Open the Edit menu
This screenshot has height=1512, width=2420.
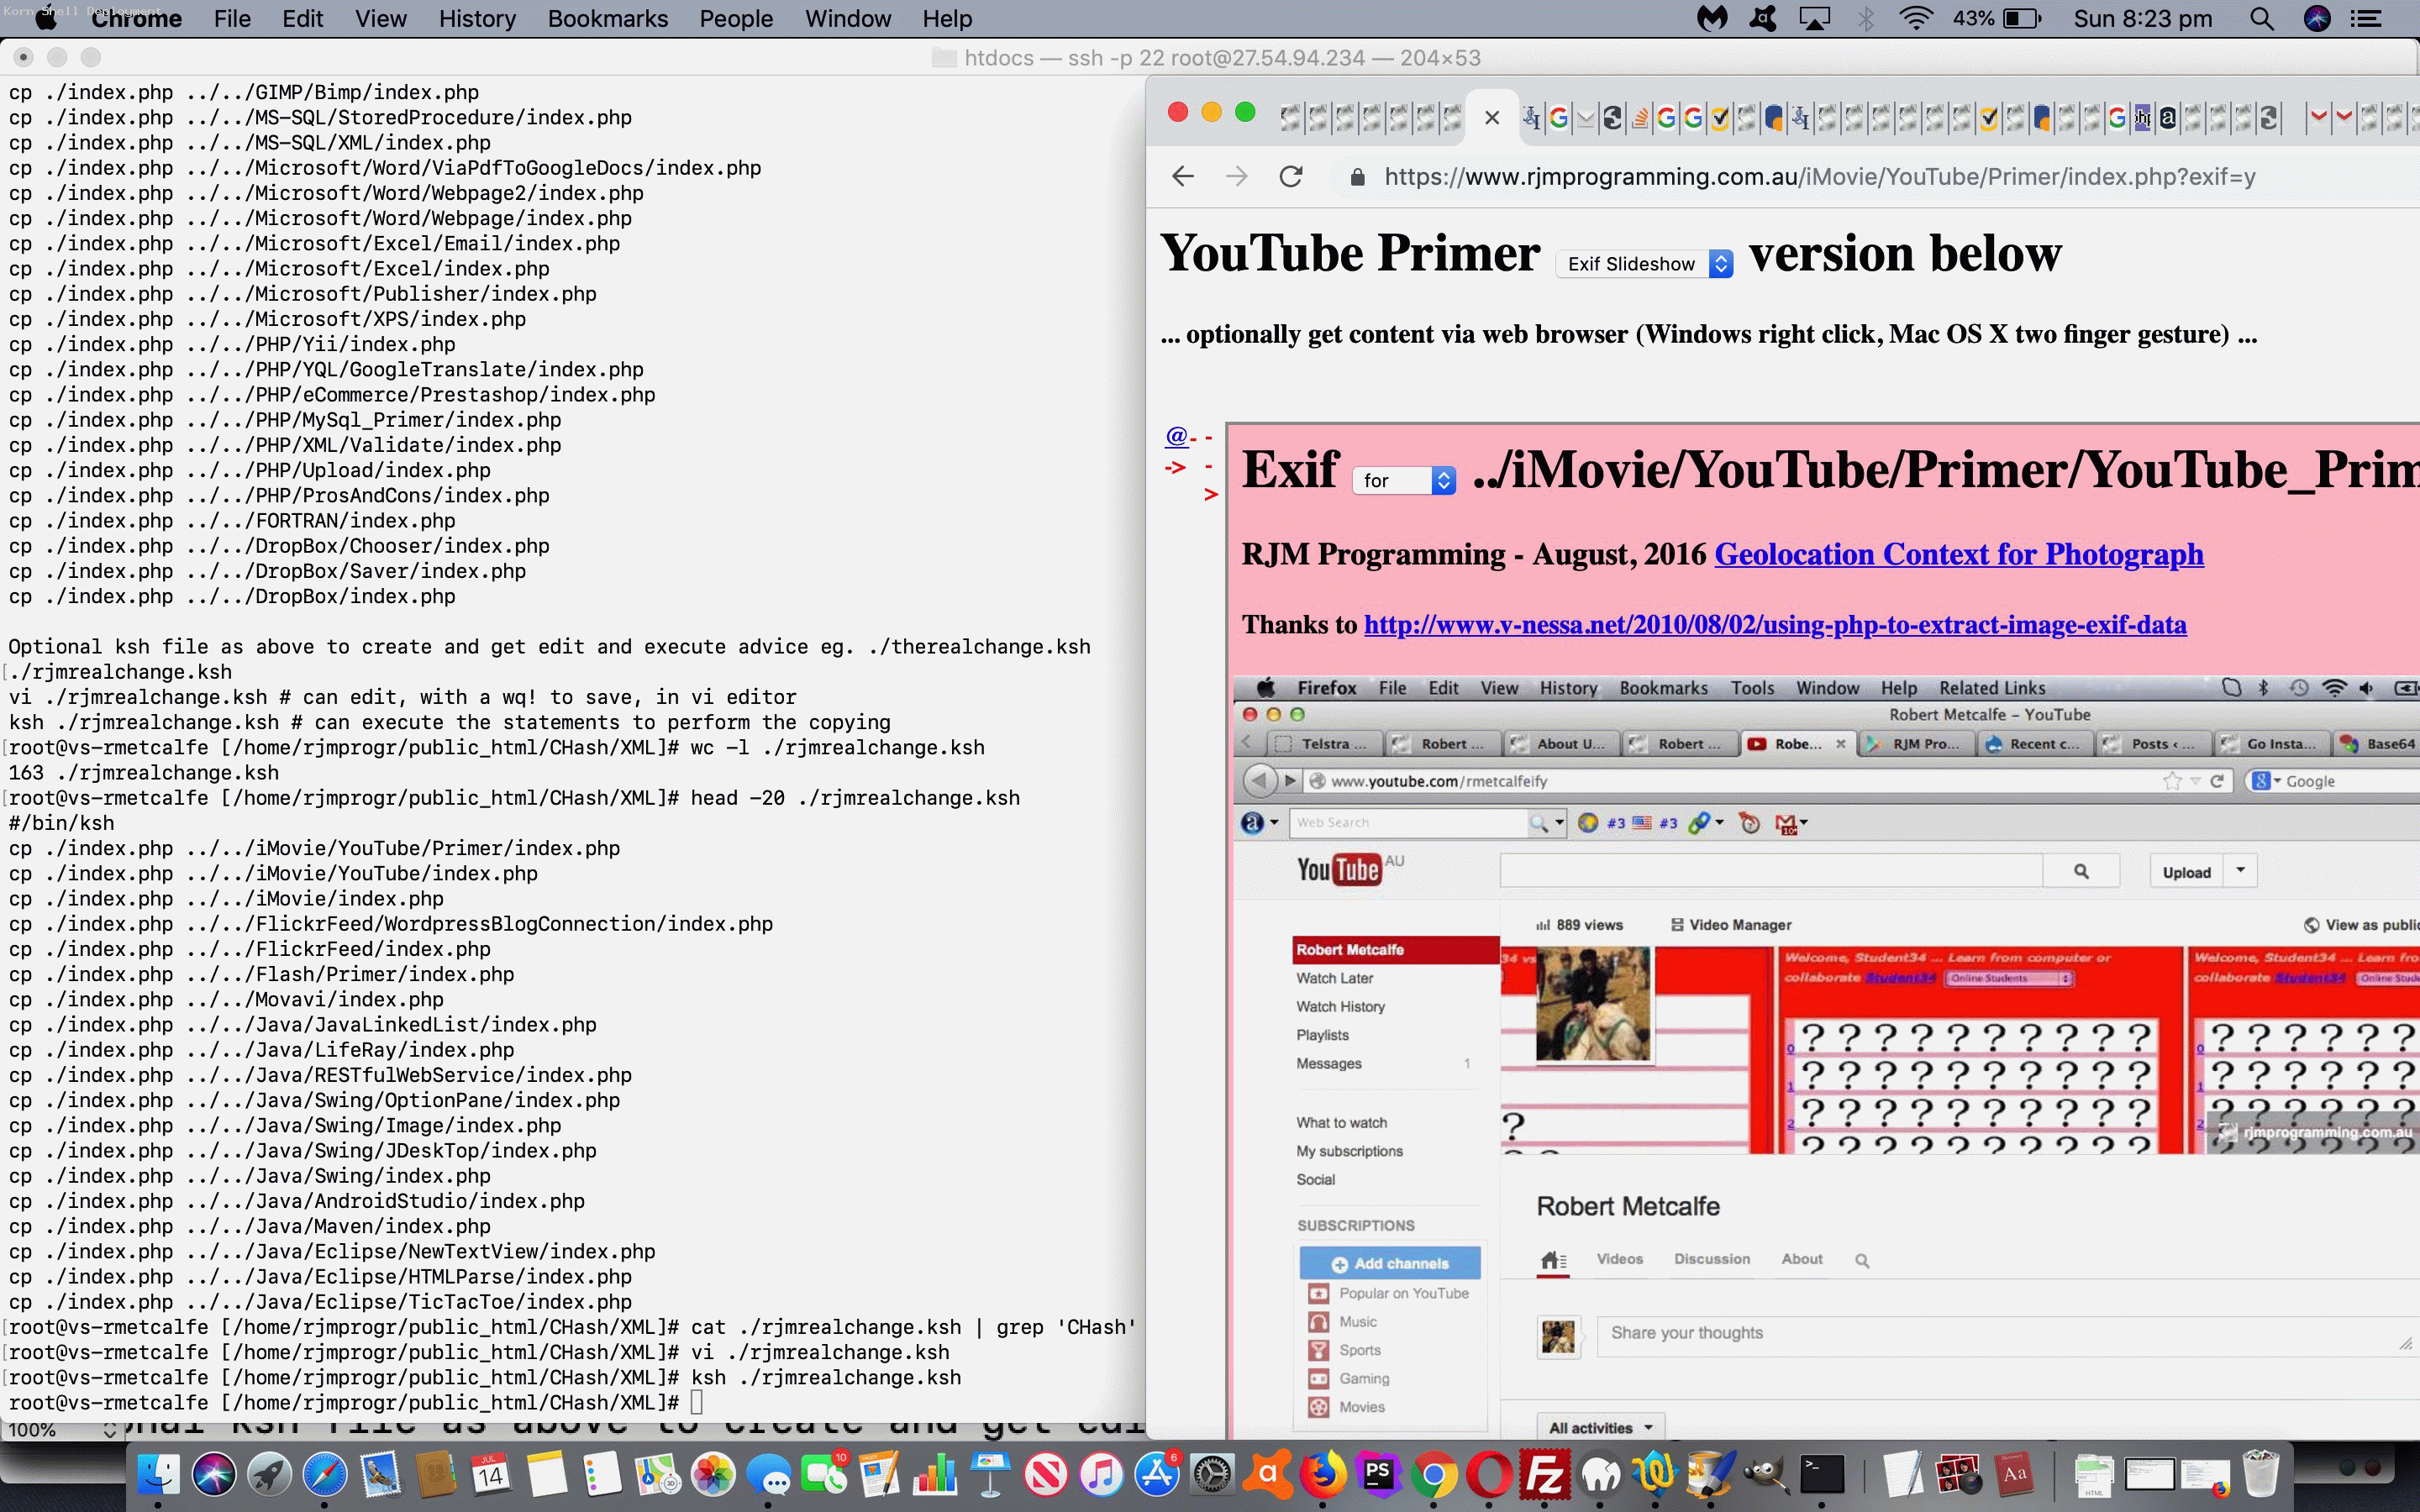(302, 19)
